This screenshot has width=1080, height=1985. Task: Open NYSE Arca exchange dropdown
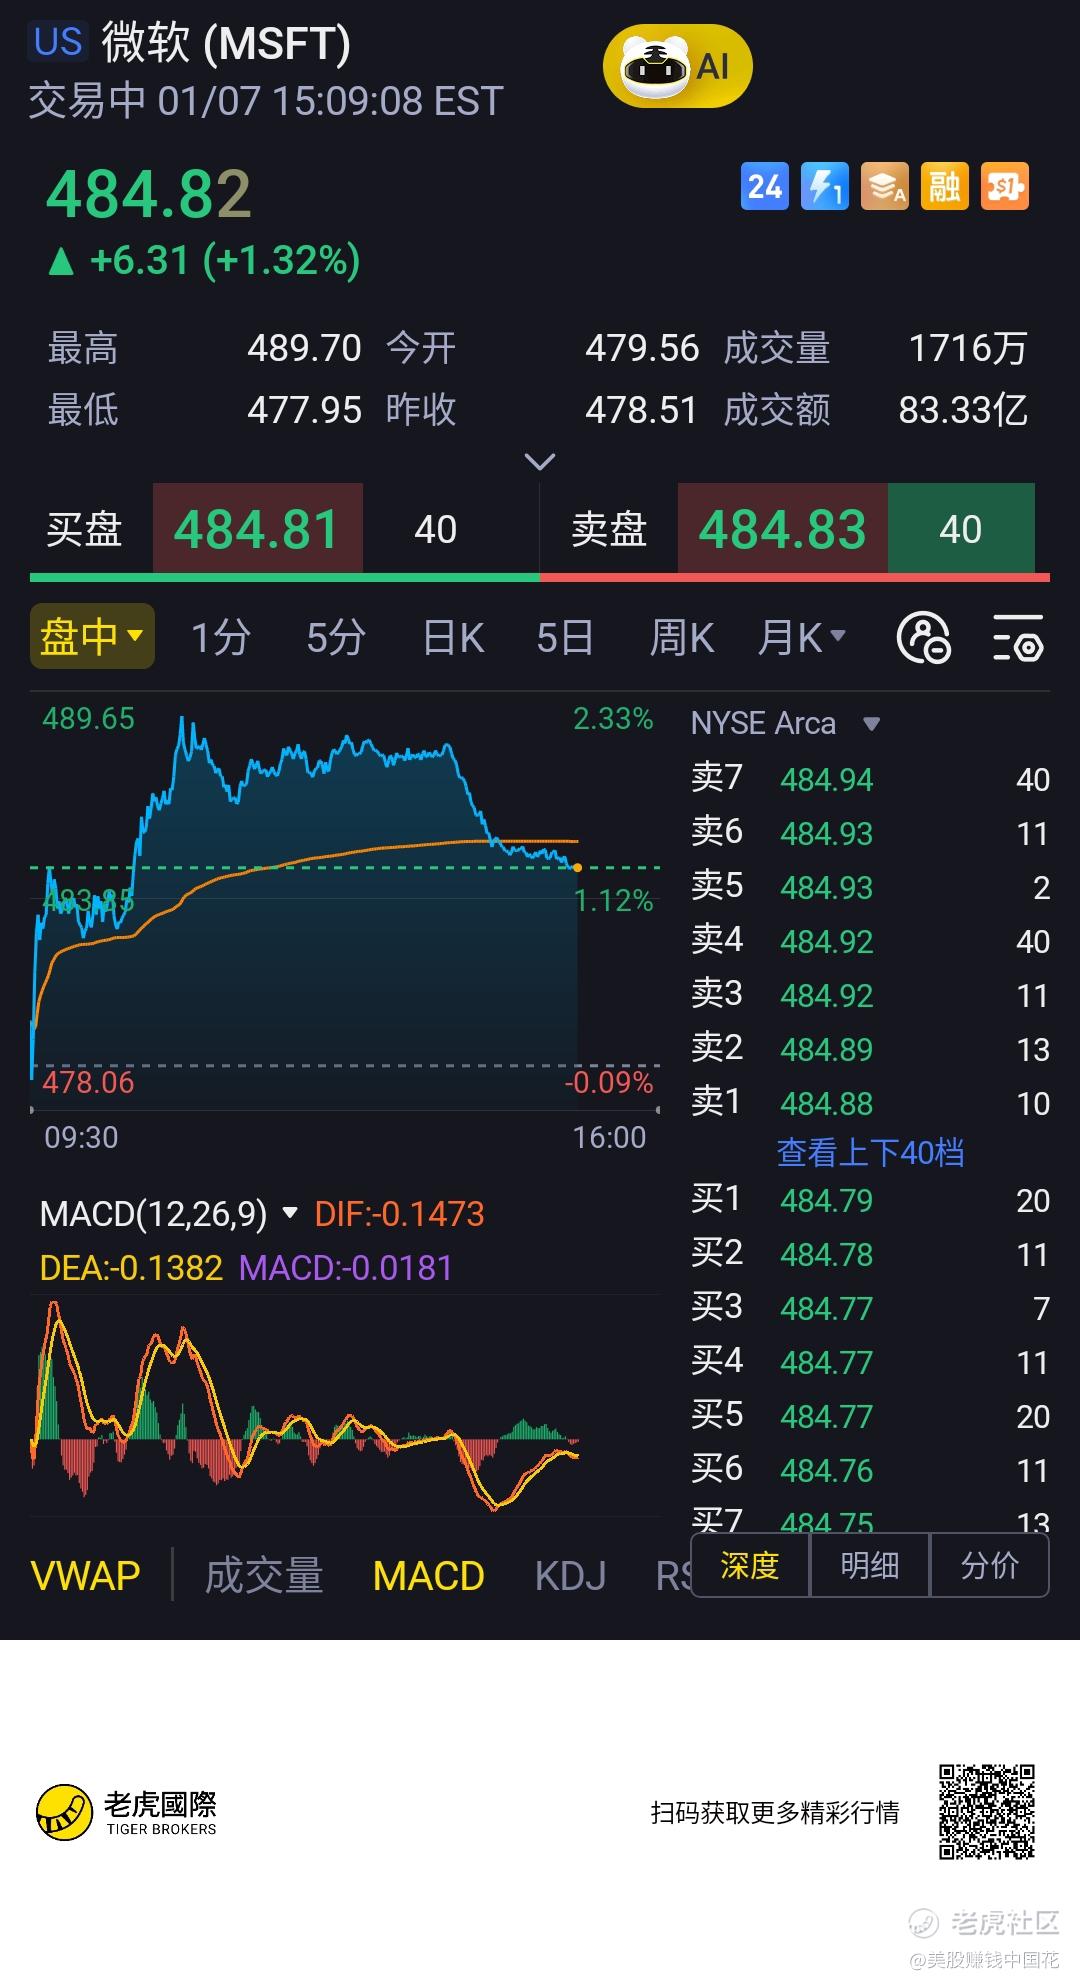[x=786, y=723]
